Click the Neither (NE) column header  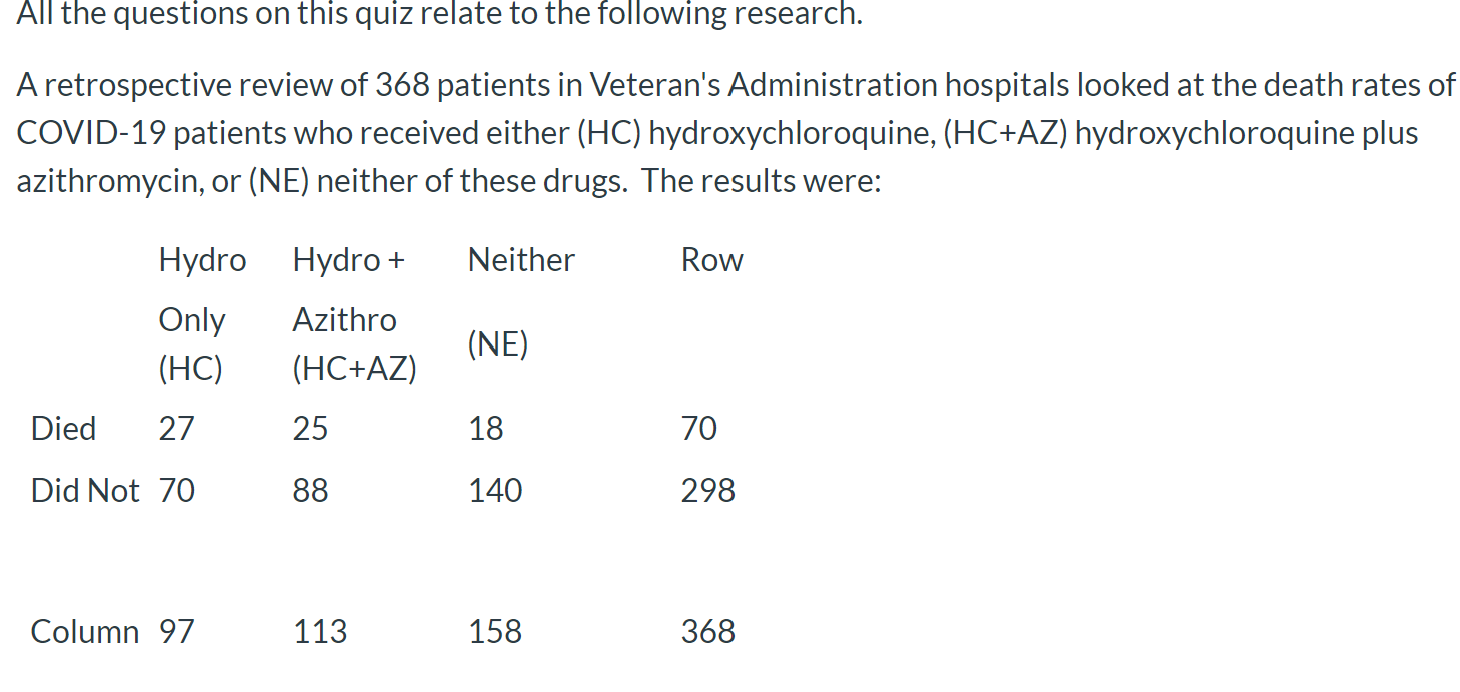pyautogui.click(x=521, y=301)
